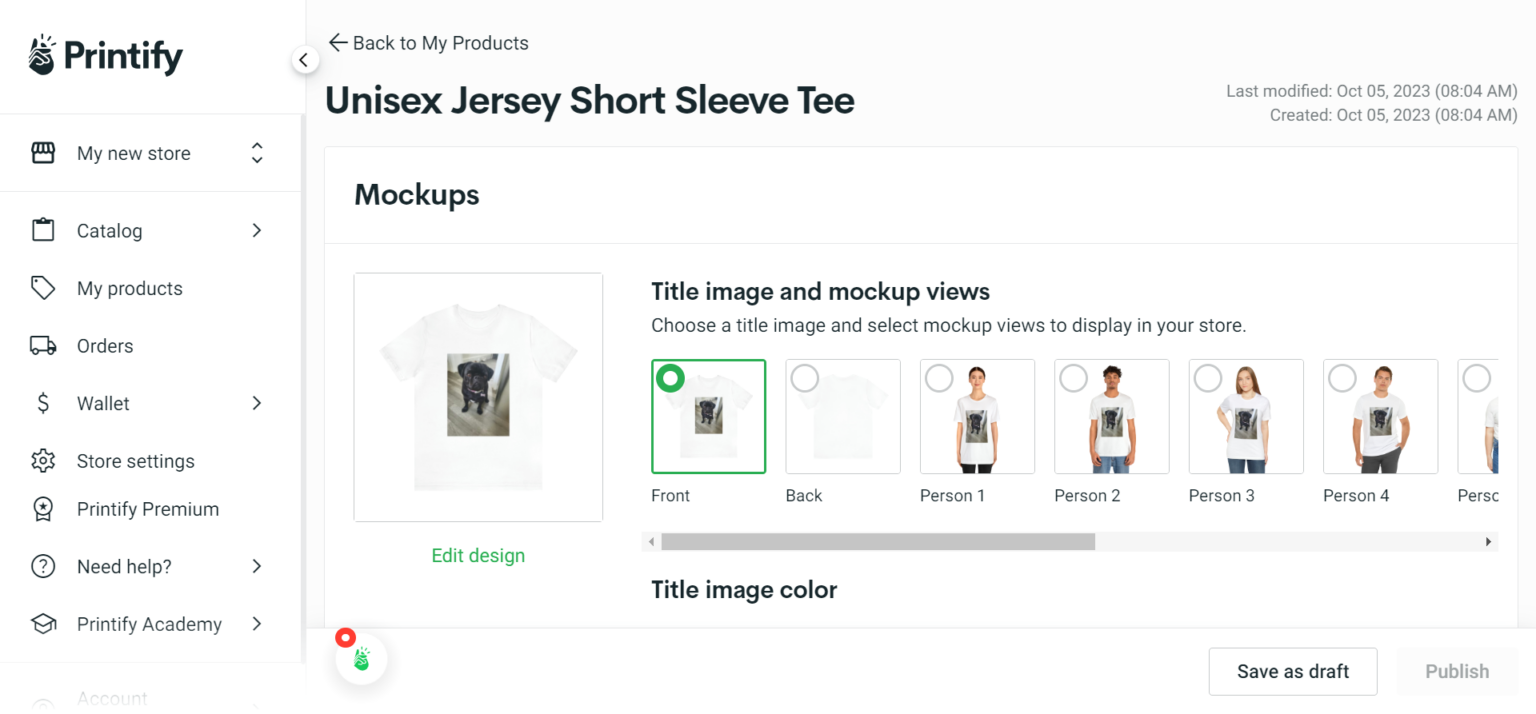
Task: Click the Edit design link
Action: [478, 555]
